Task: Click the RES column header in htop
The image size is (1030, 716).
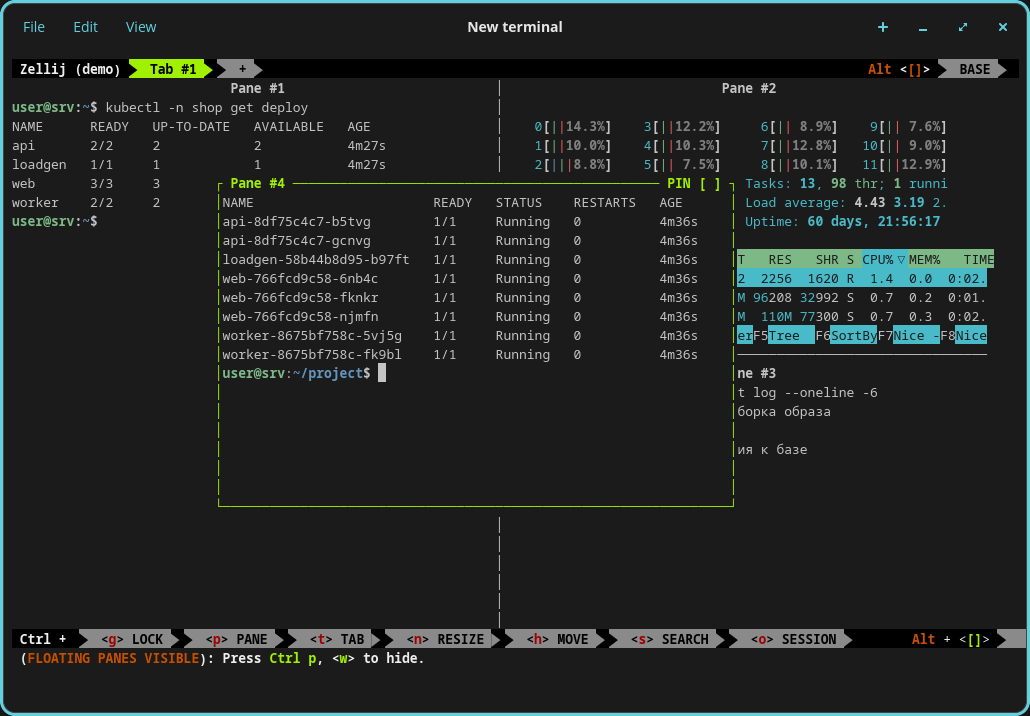Action: pyautogui.click(x=780, y=259)
